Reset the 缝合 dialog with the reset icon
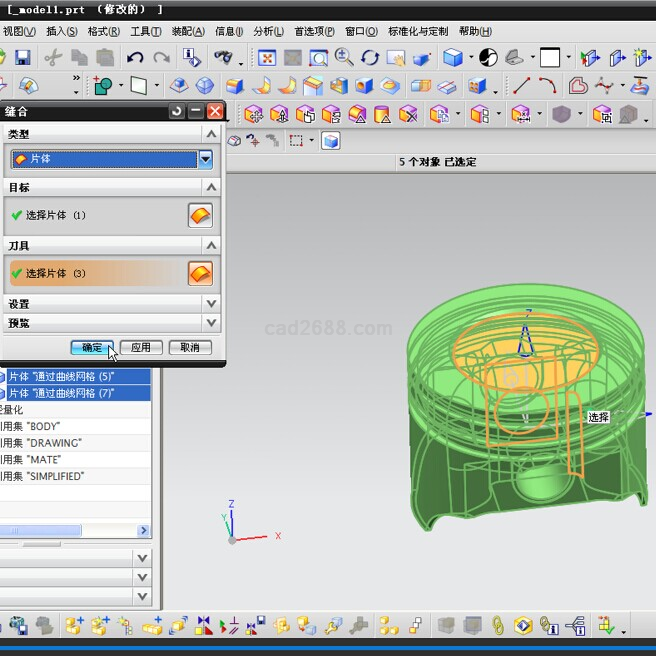The image size is (656, 656). 177,112
